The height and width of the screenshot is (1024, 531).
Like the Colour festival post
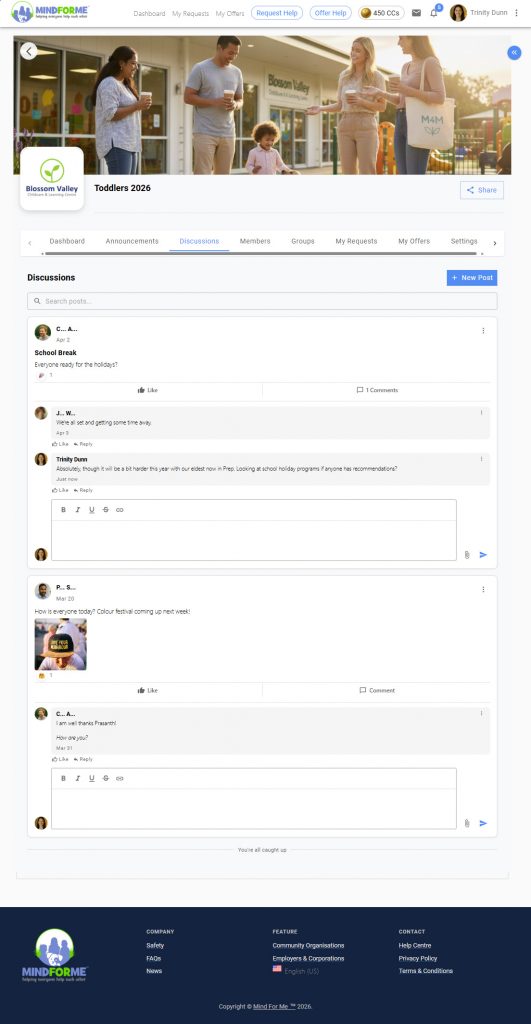(x=148, y=690)
